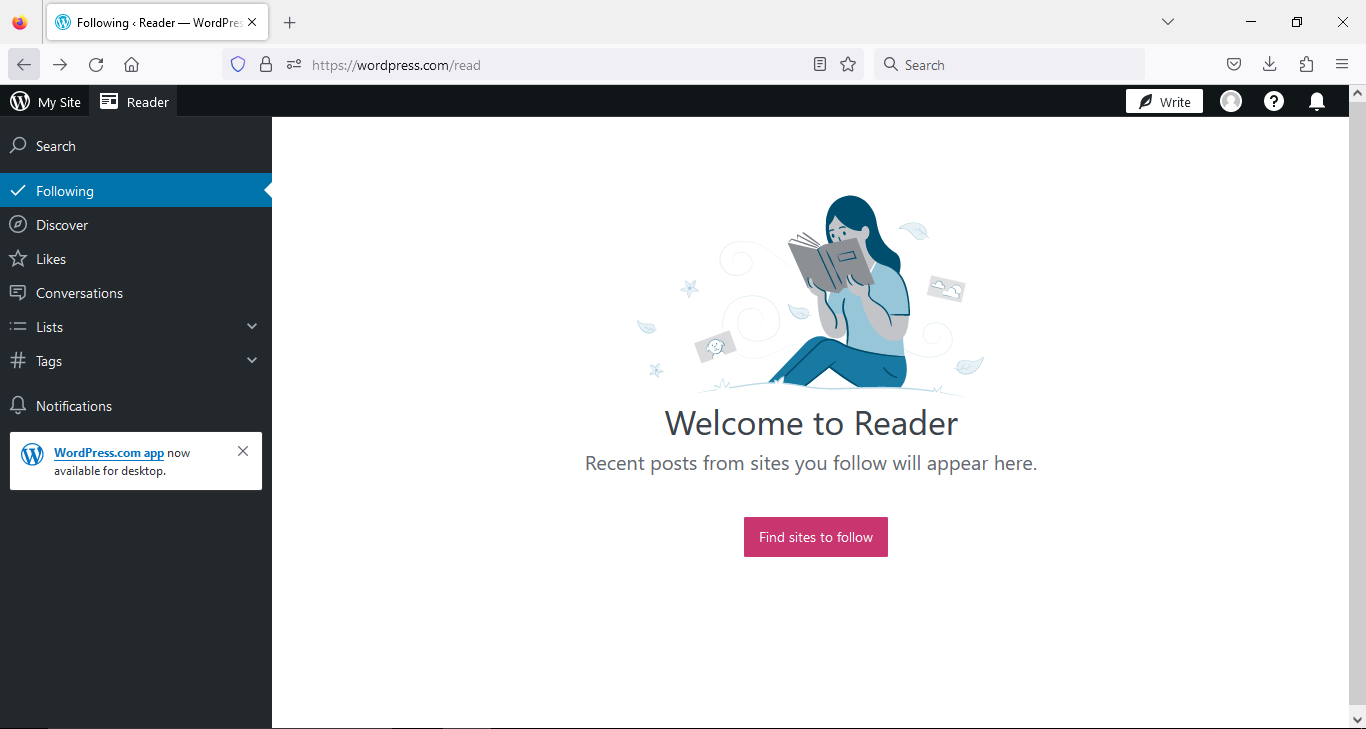Screen dimensions: 1366x729
Task: Open Discover in the sidebar
Action: pyautogui.click(x=136, y=225)
